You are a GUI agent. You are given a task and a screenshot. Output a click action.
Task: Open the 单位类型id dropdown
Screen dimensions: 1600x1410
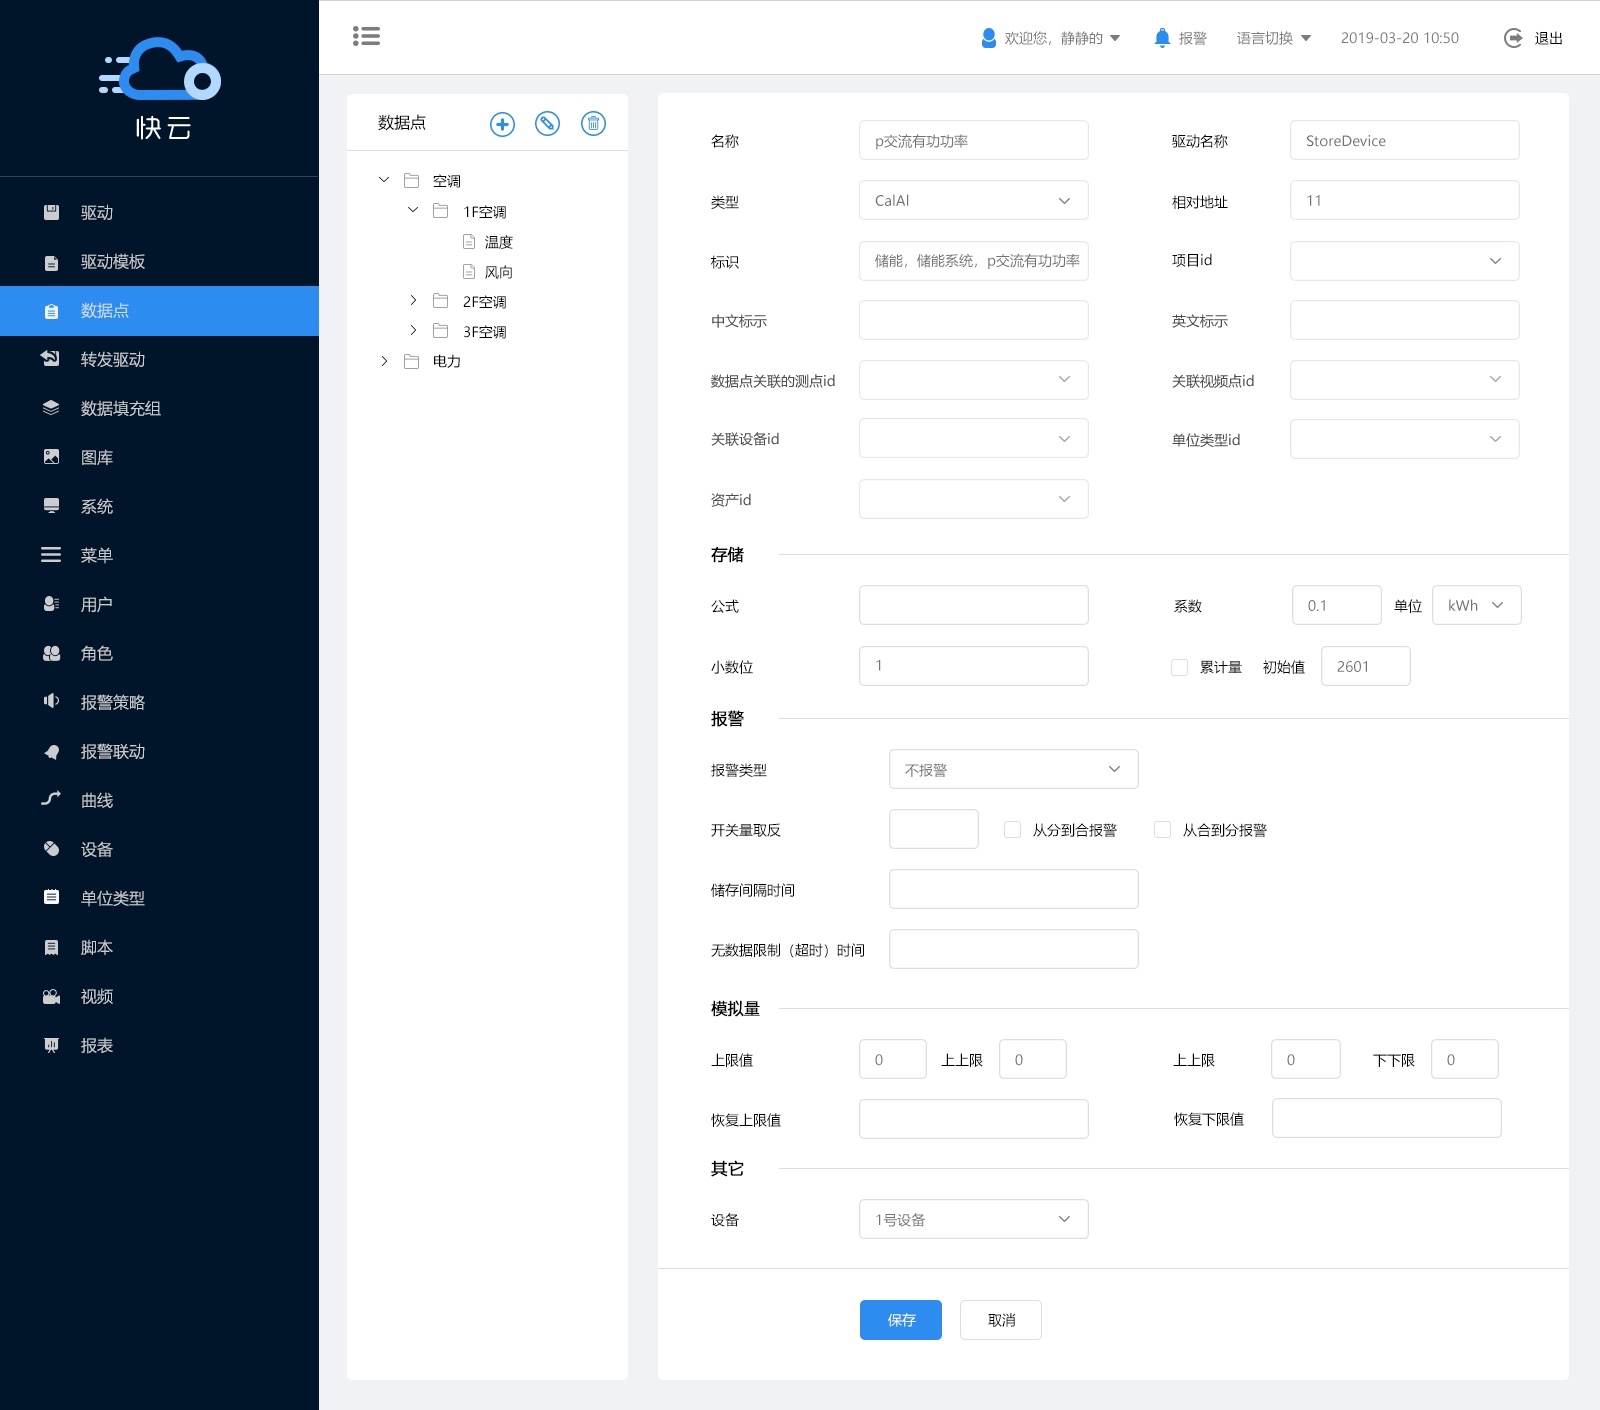point(1404,439)
